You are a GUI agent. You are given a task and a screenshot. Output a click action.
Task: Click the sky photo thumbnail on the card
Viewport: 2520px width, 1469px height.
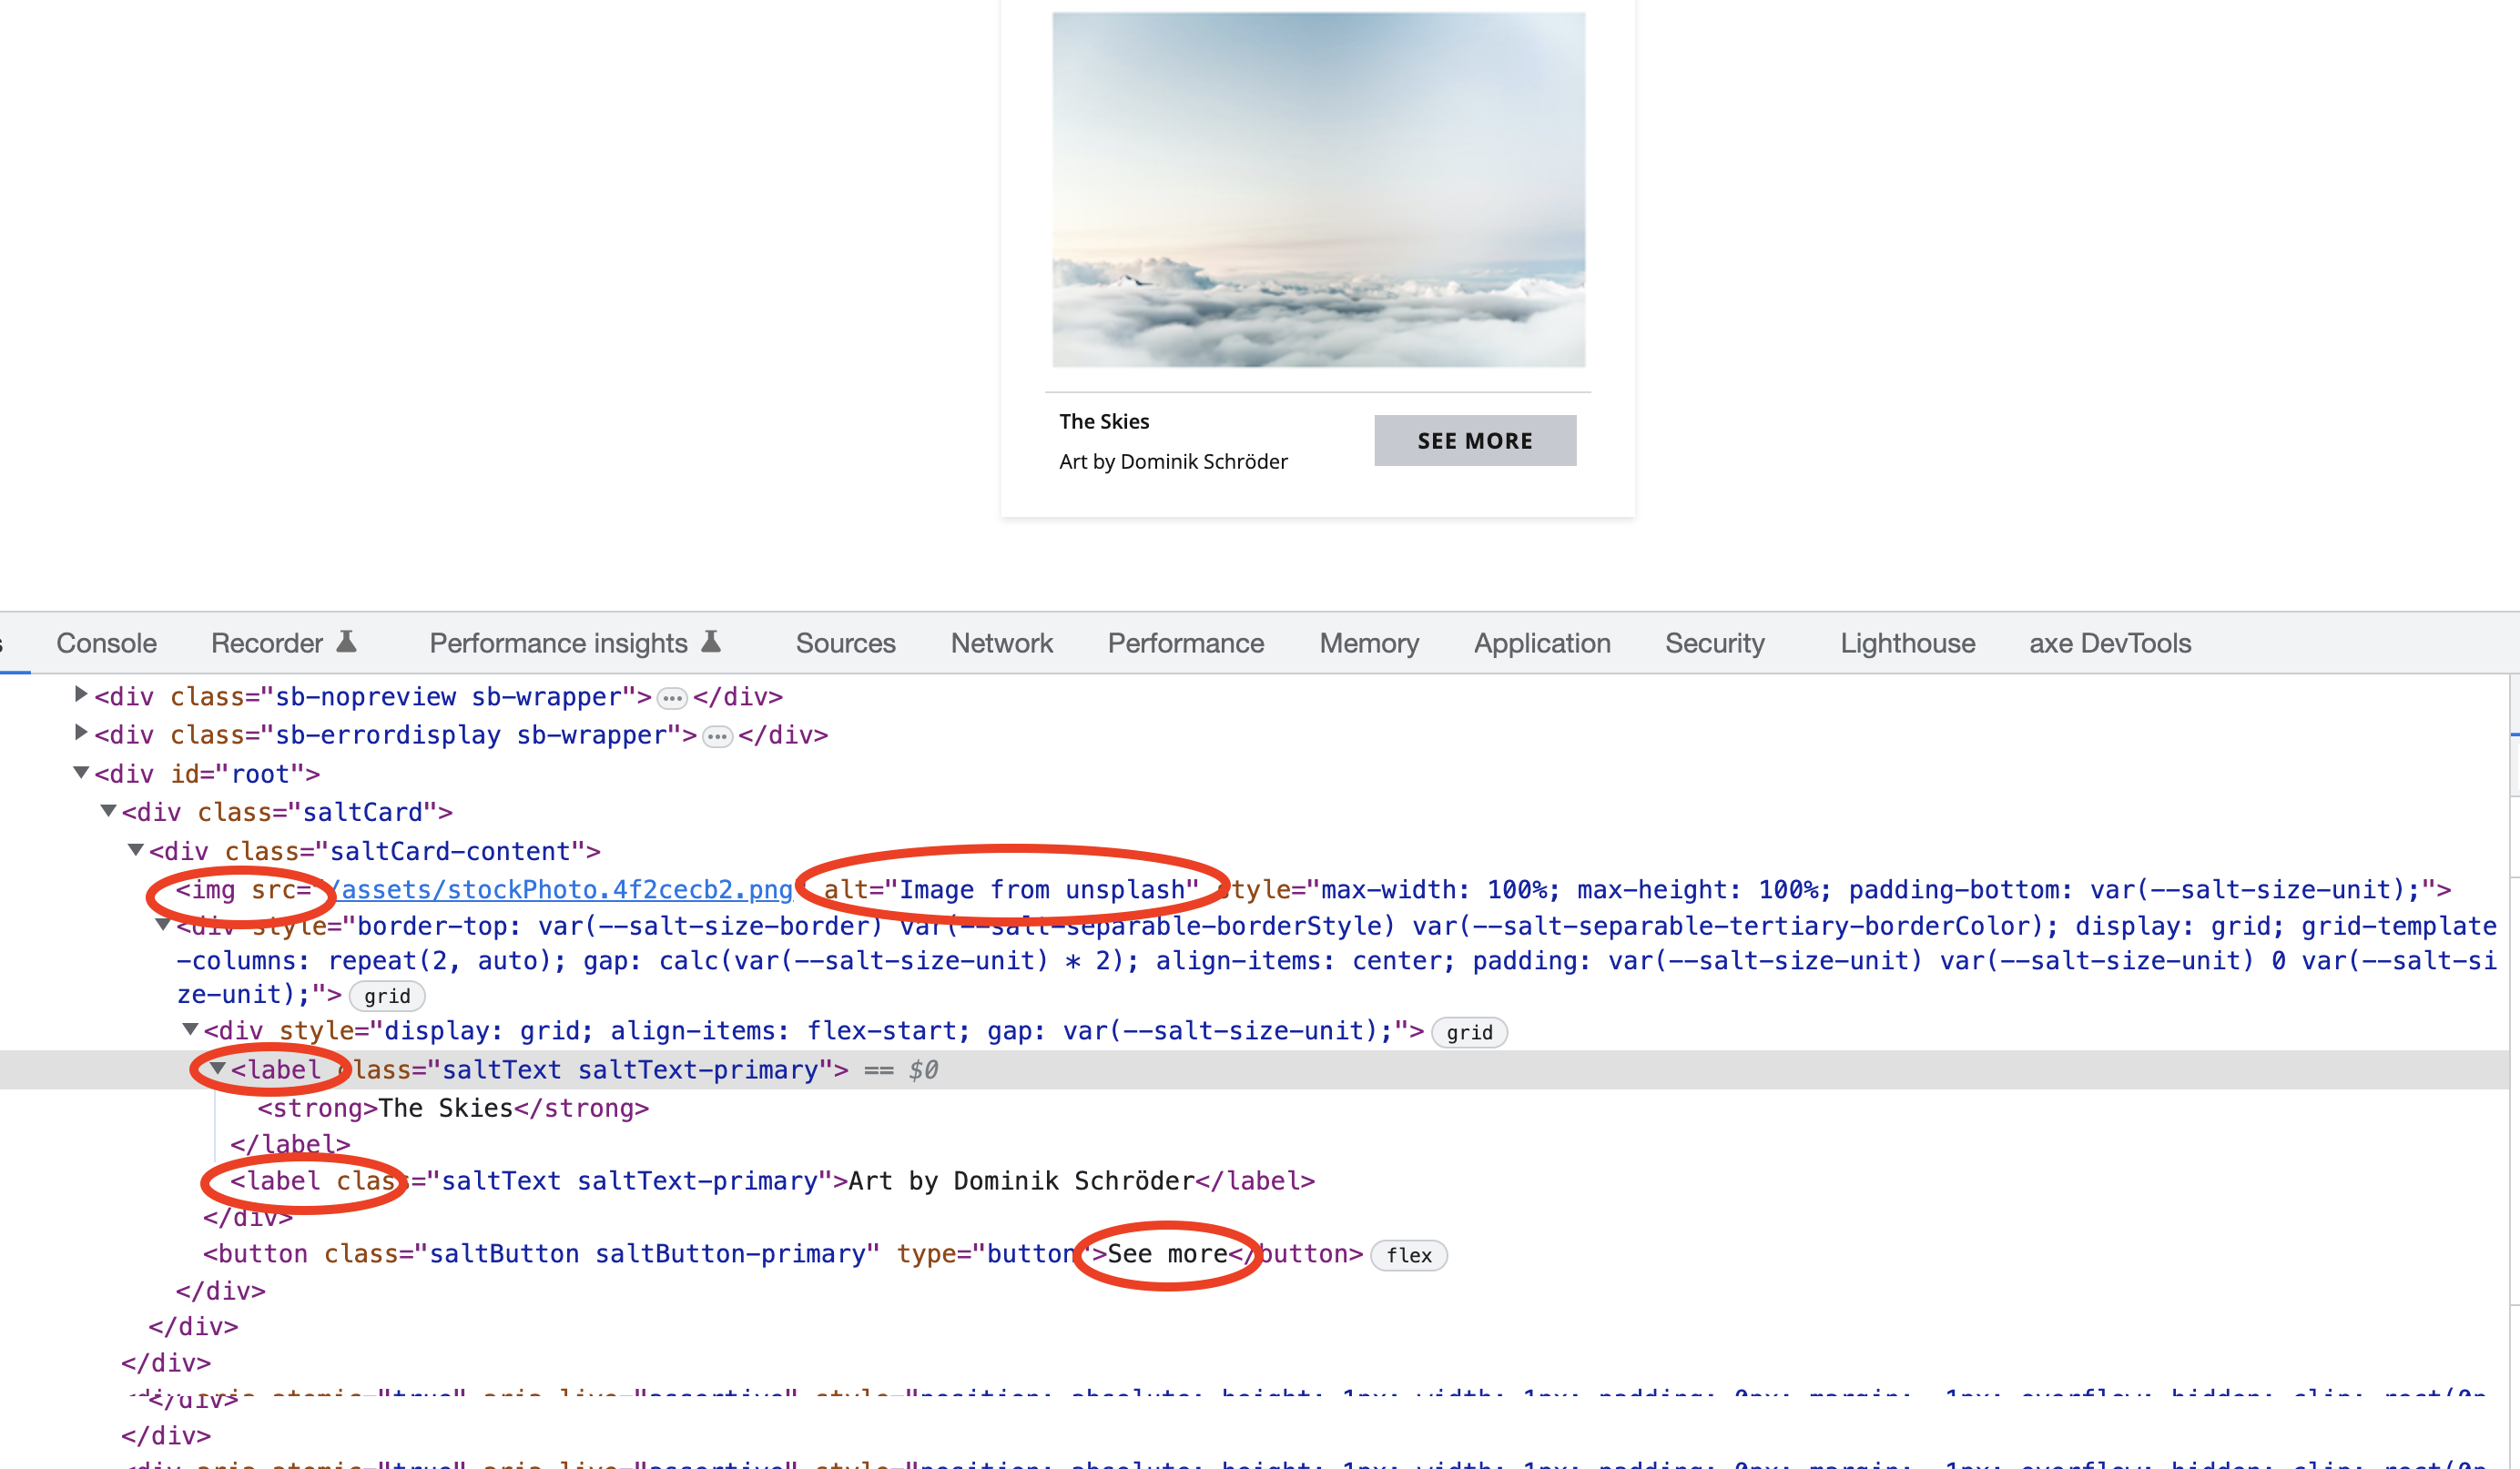click(x=1318, y=190)
